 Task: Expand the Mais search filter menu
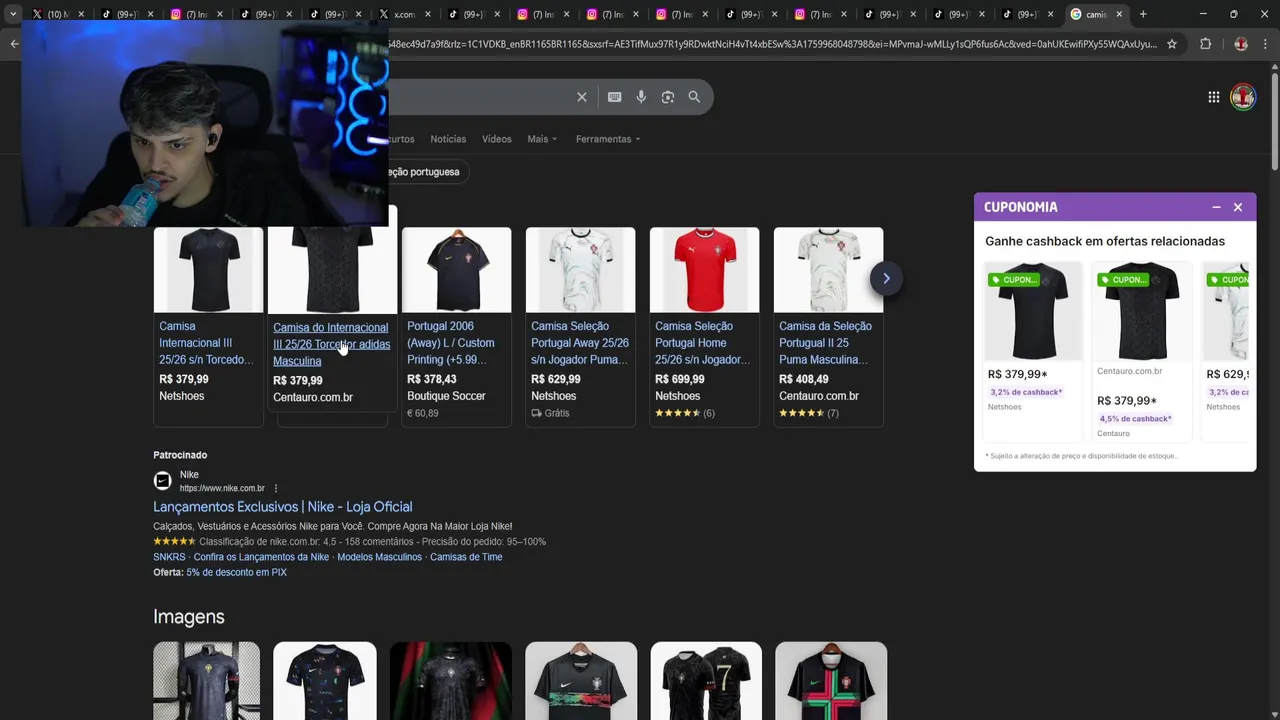click(542, 139)
